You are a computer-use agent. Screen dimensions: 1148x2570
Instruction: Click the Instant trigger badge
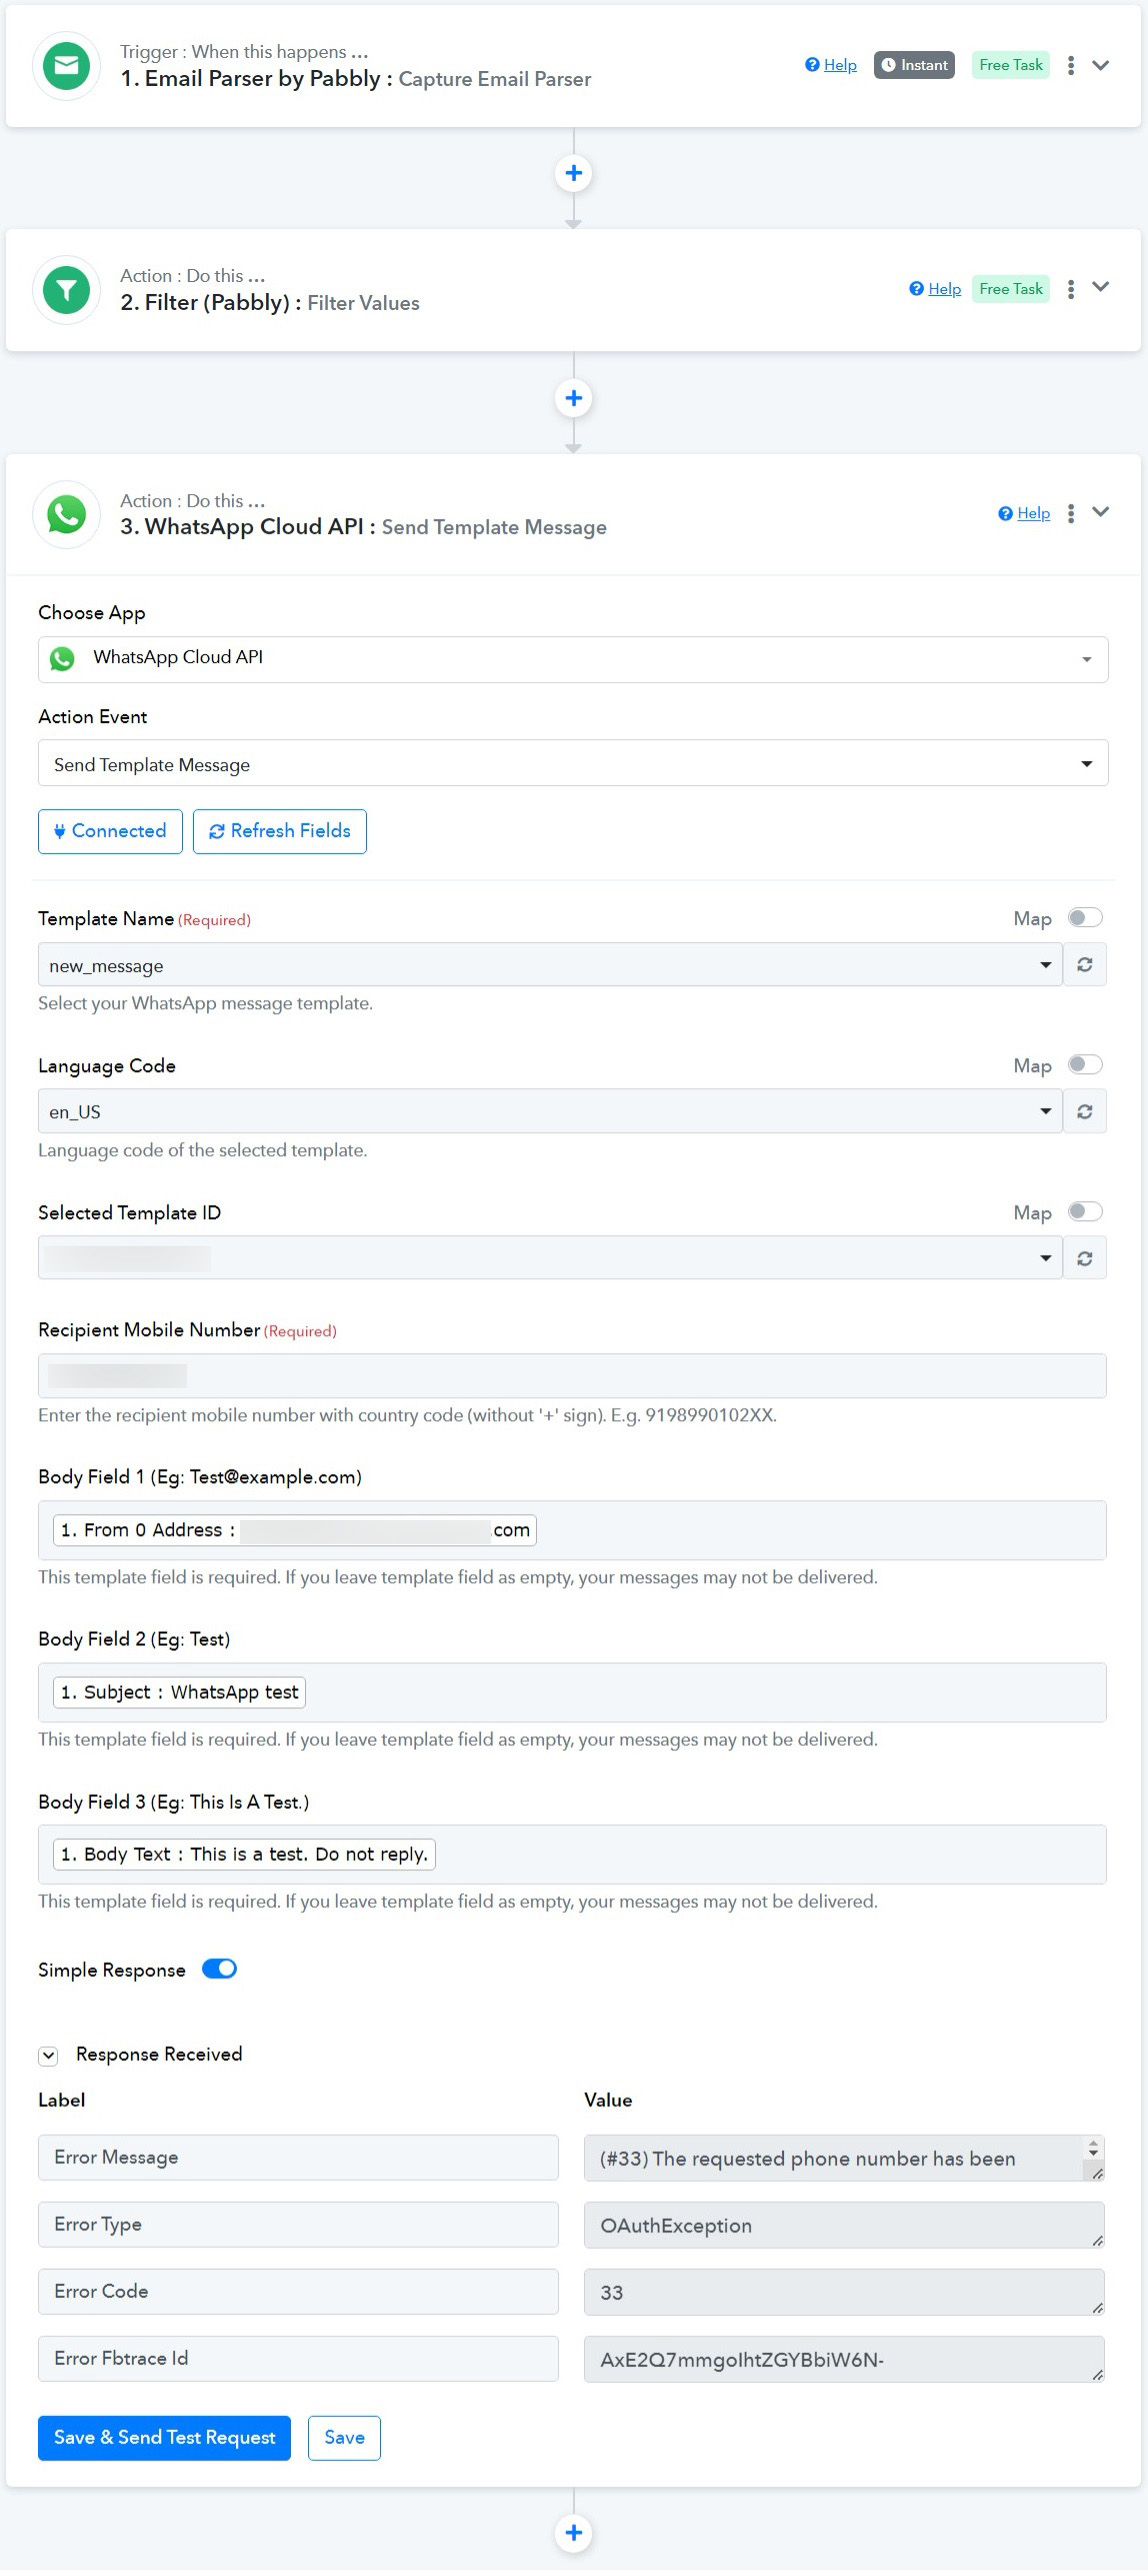(x=914, y=65)
